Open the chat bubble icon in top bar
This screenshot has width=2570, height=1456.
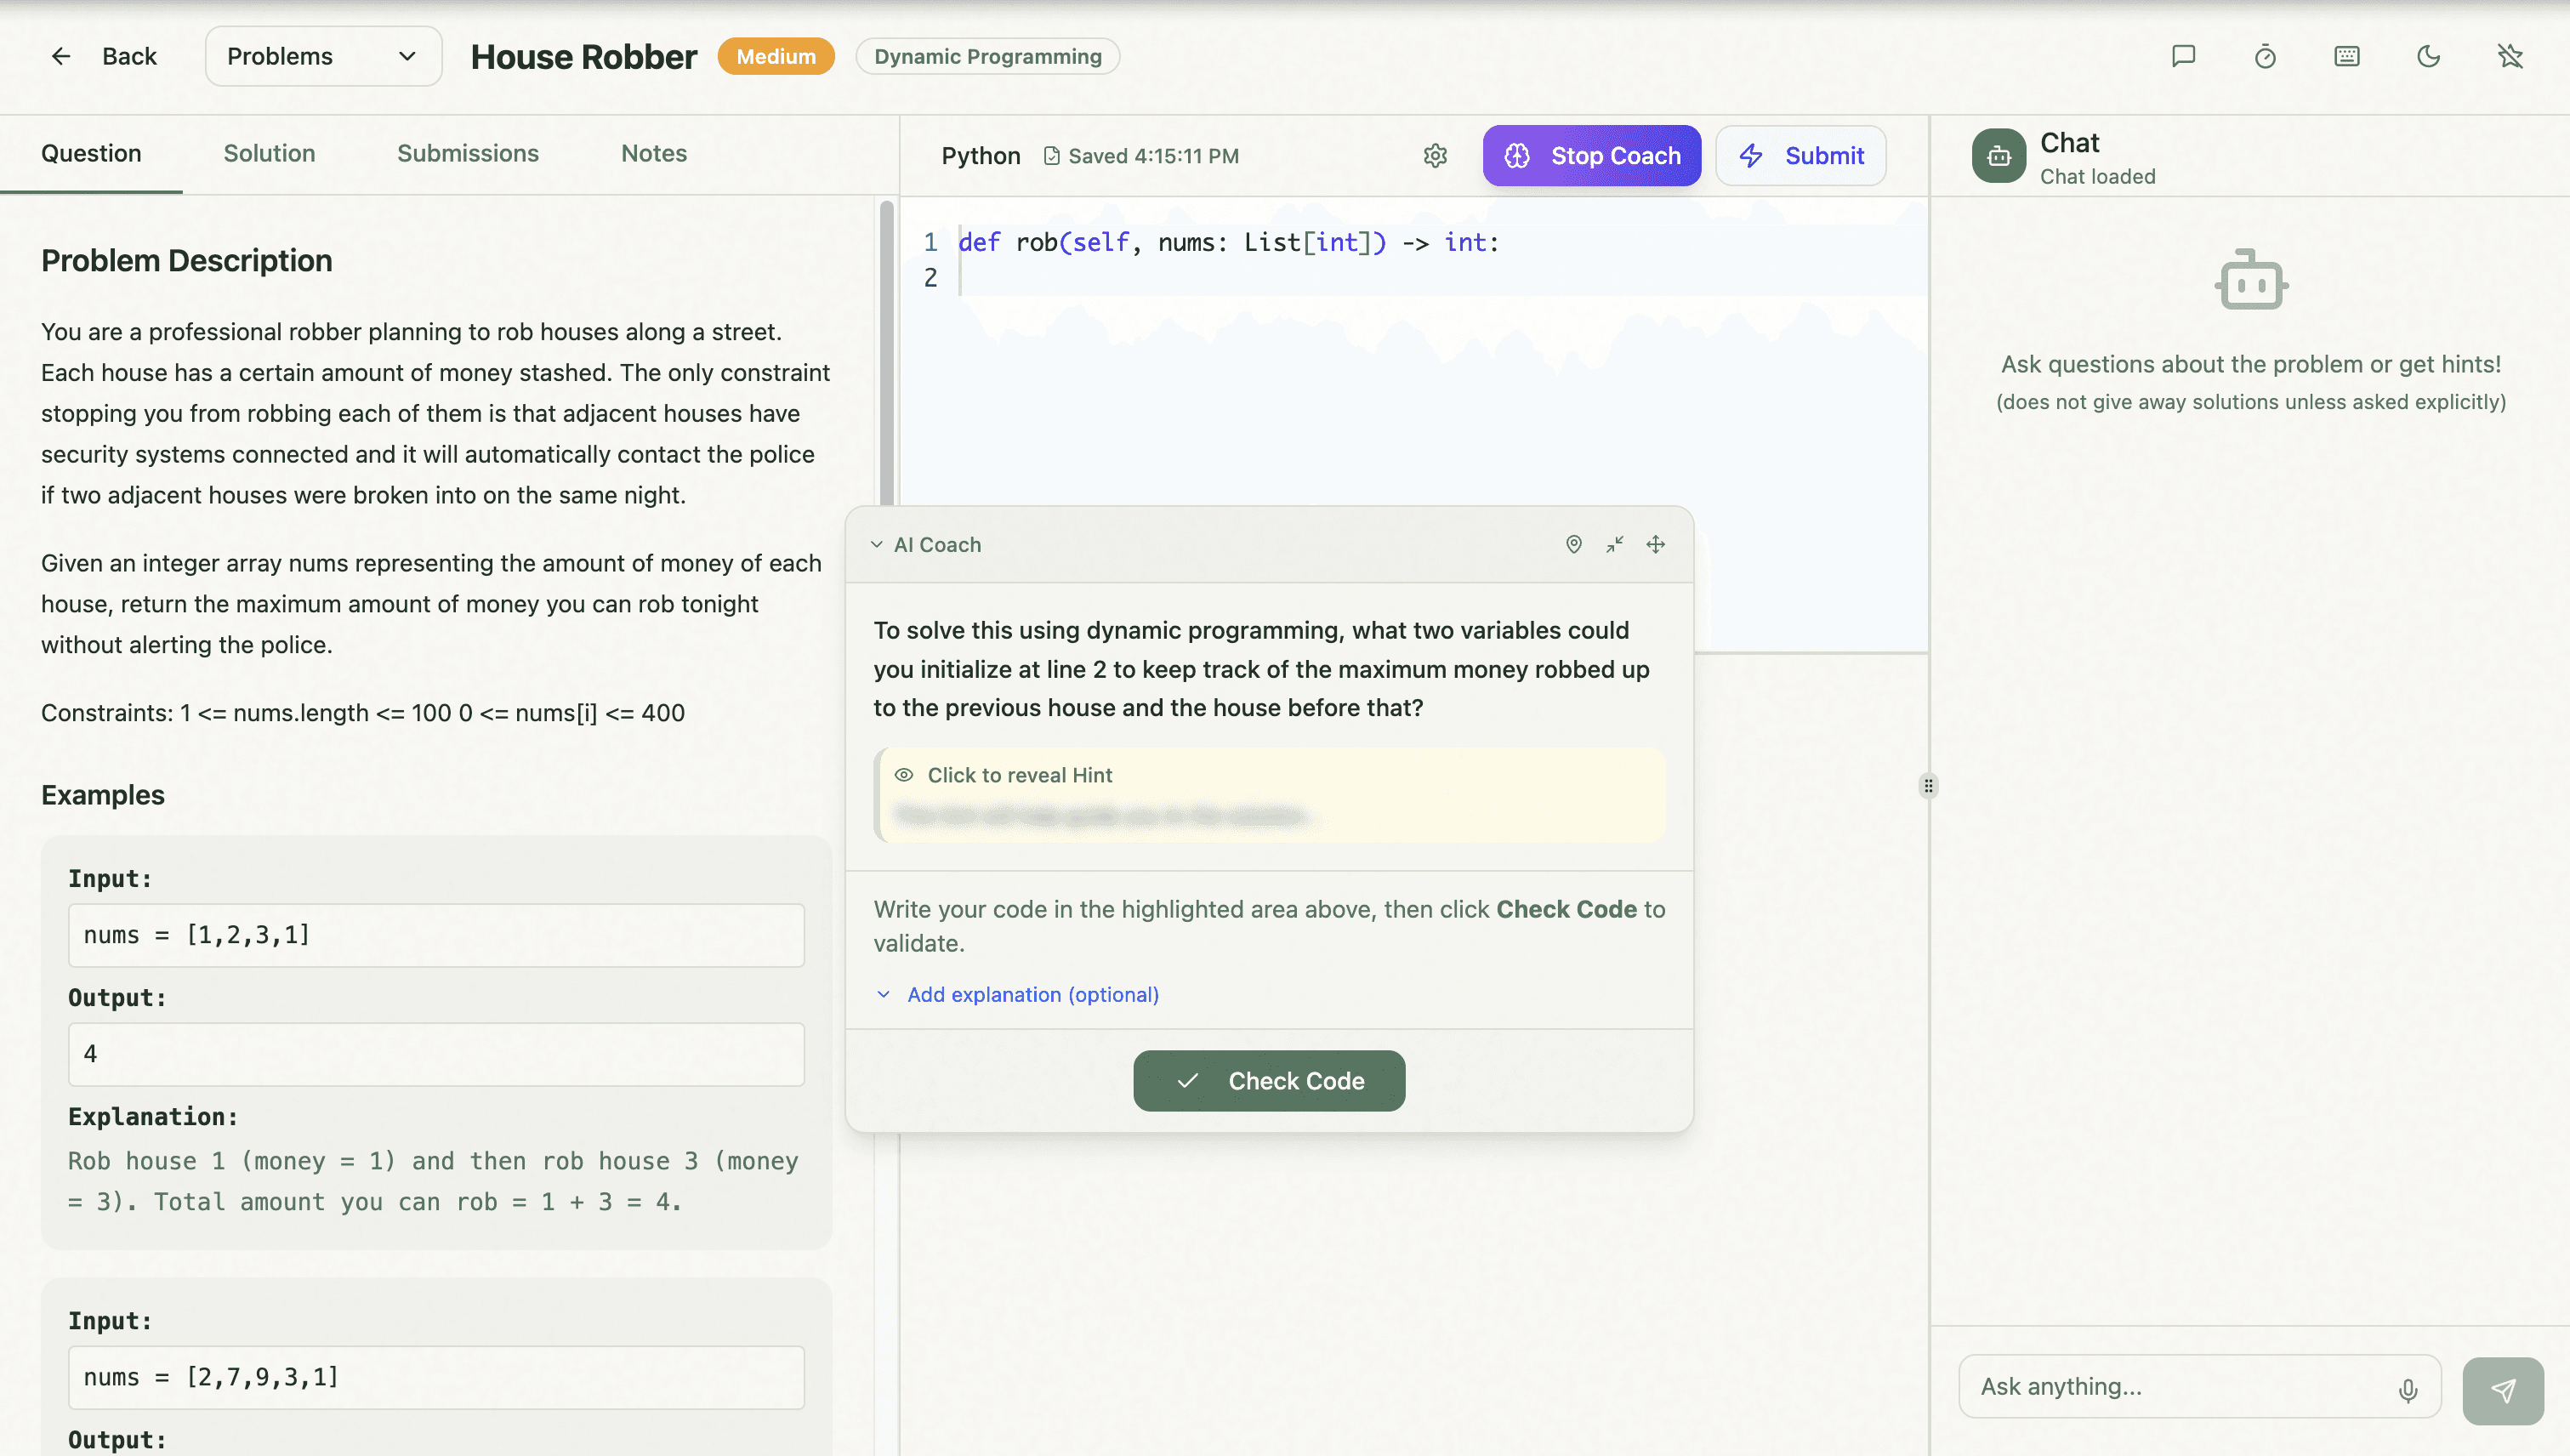(x=2183, y=56)
